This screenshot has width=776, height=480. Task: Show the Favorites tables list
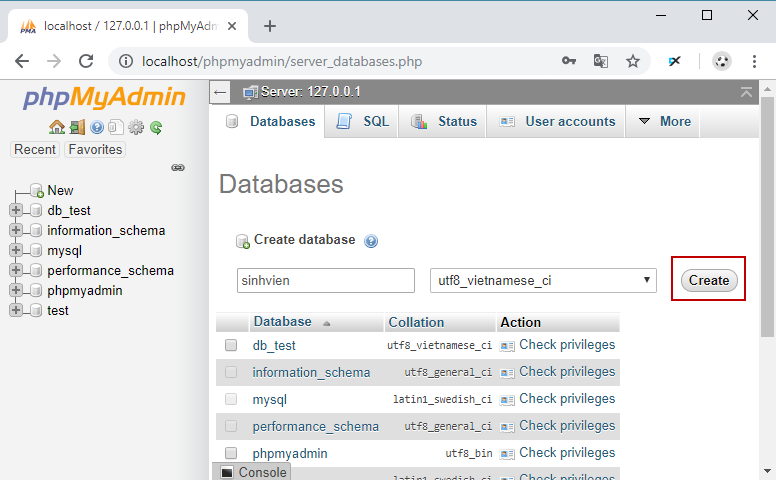click(95, 149)
